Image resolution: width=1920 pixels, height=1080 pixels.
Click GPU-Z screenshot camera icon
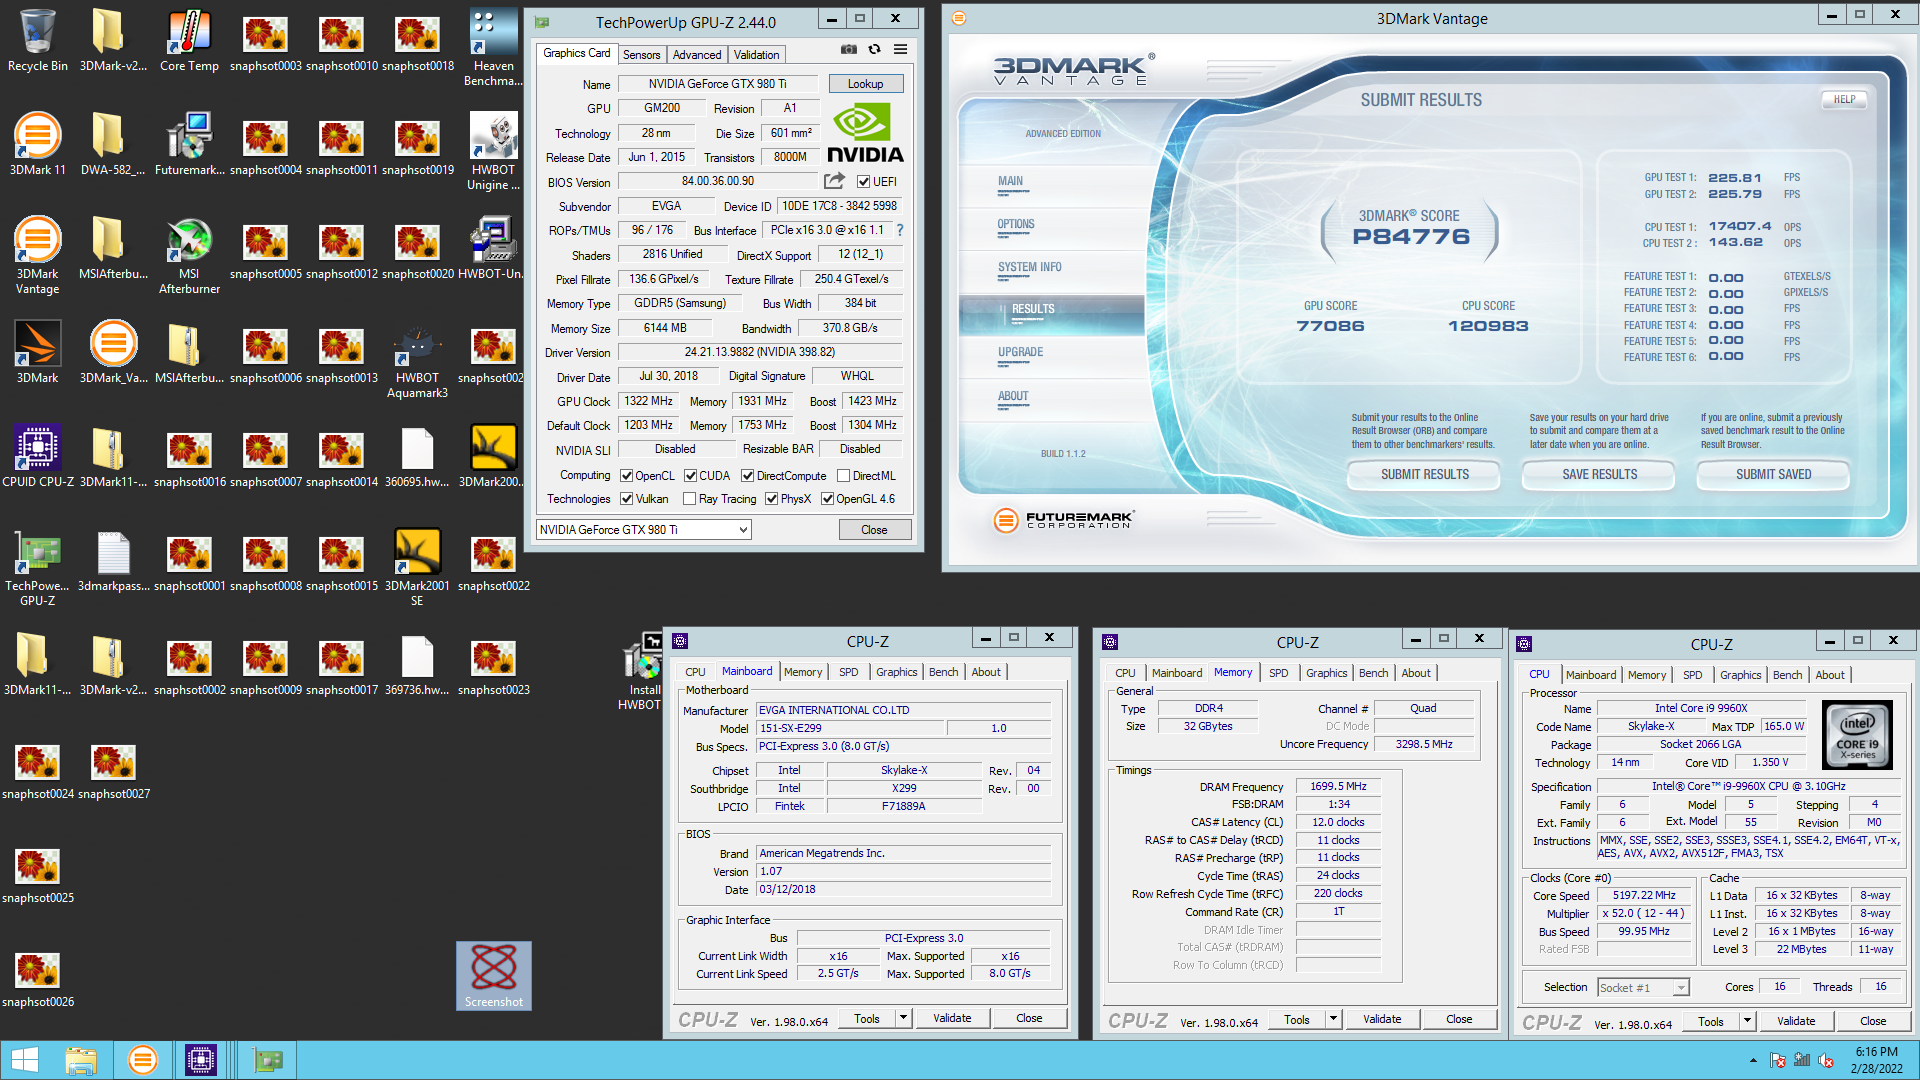tap(848, 49)
